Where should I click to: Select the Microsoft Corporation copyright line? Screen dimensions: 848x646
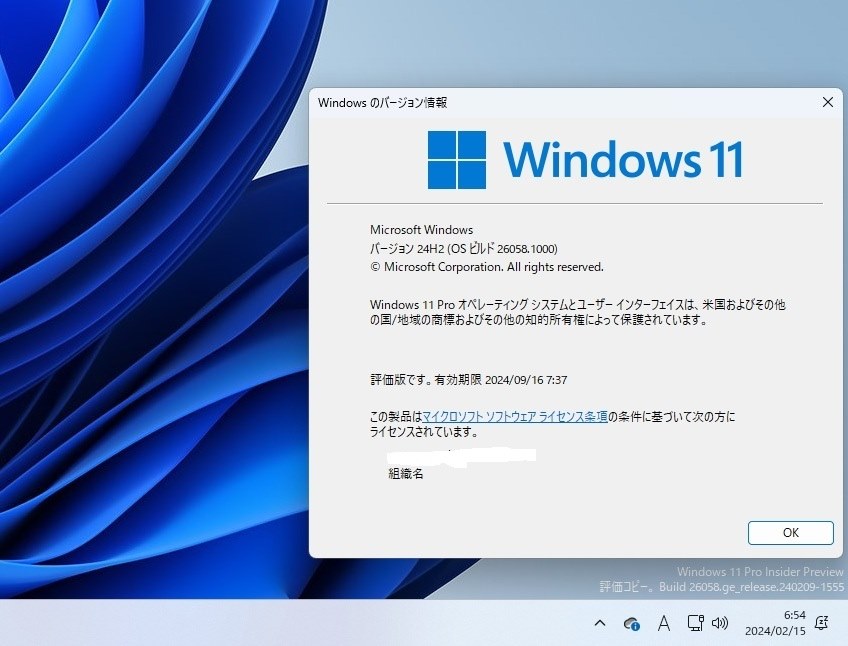pyautogui.click(x=487, y=267)
